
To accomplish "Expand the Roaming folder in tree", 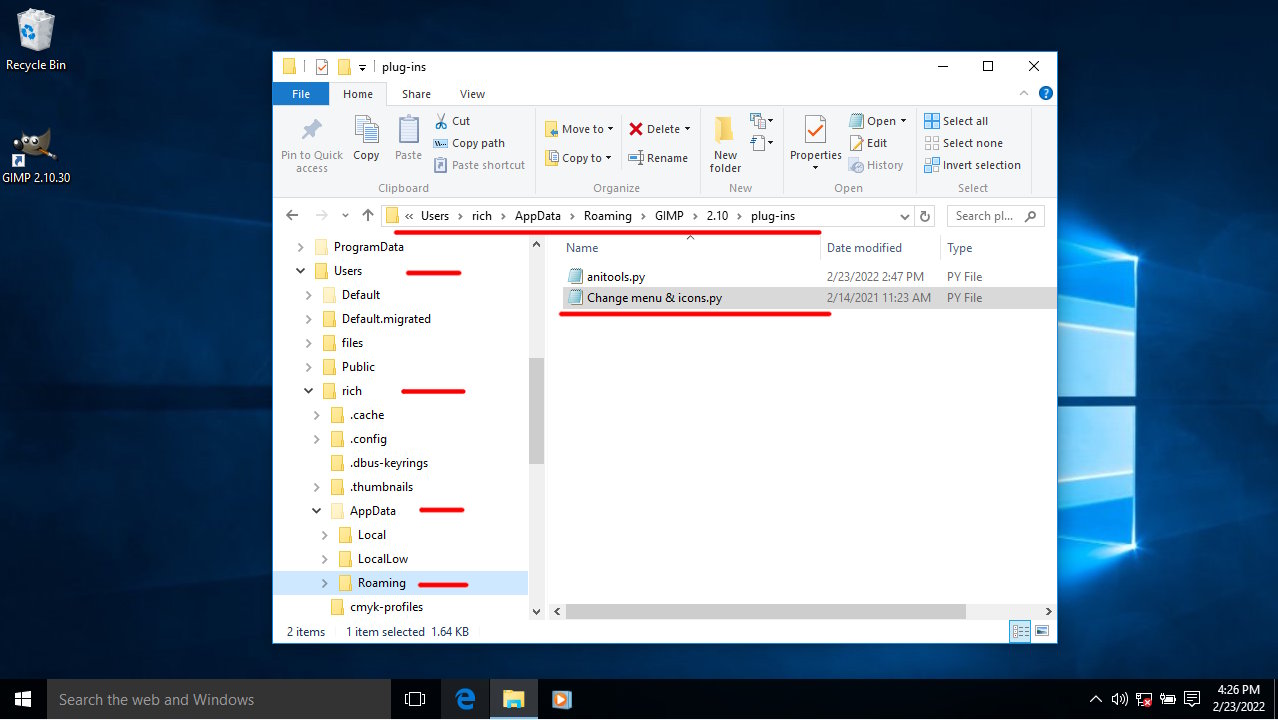I will pyautogui.click(x=324, y=583).
